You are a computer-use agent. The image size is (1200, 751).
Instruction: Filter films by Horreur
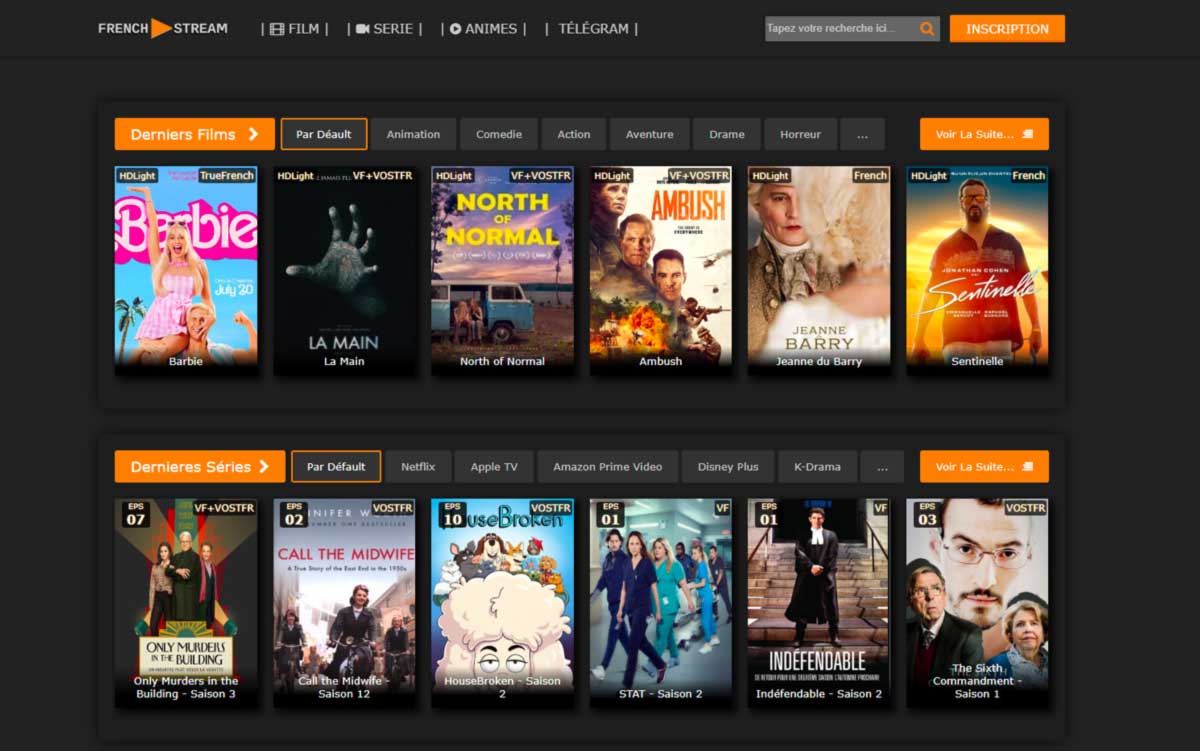click(x=800, y=134)
